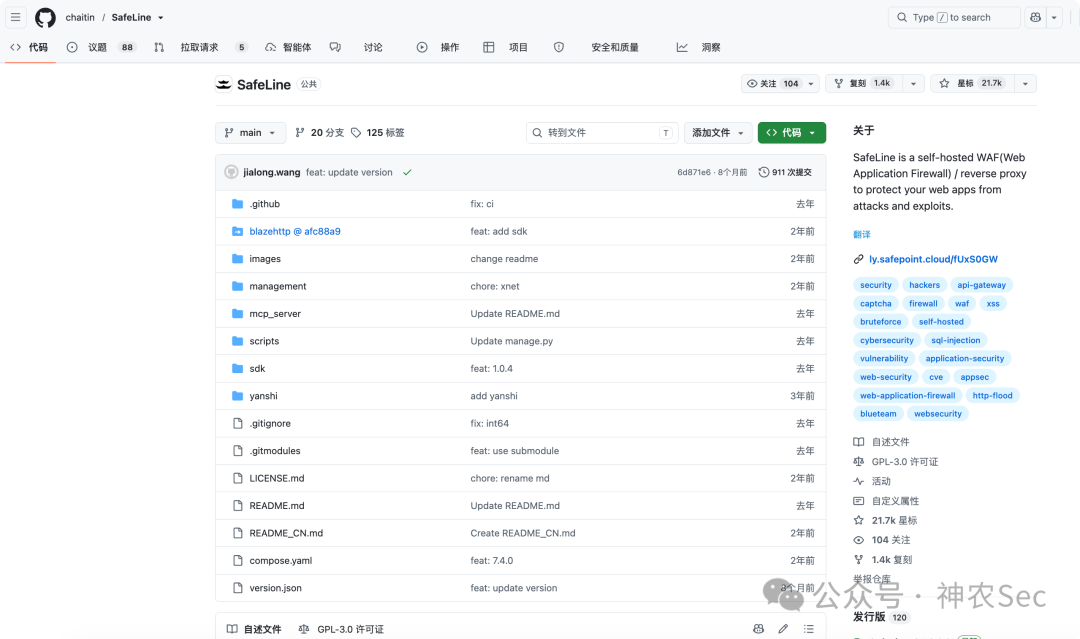
Task: Focus the 'Type / to search' box
Action: 954,17
